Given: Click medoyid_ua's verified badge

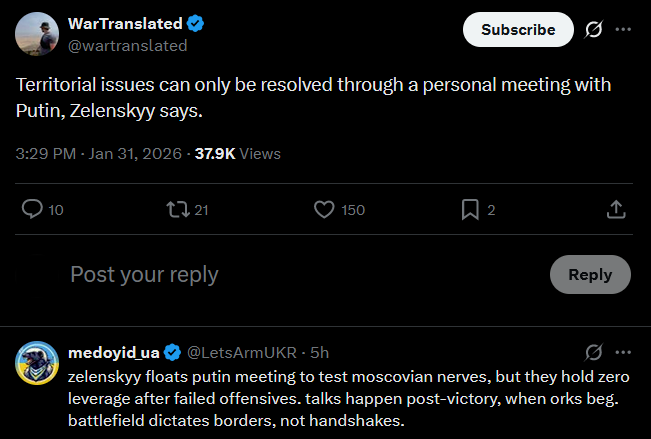Looking at the screenshot, I should point(172,352).
